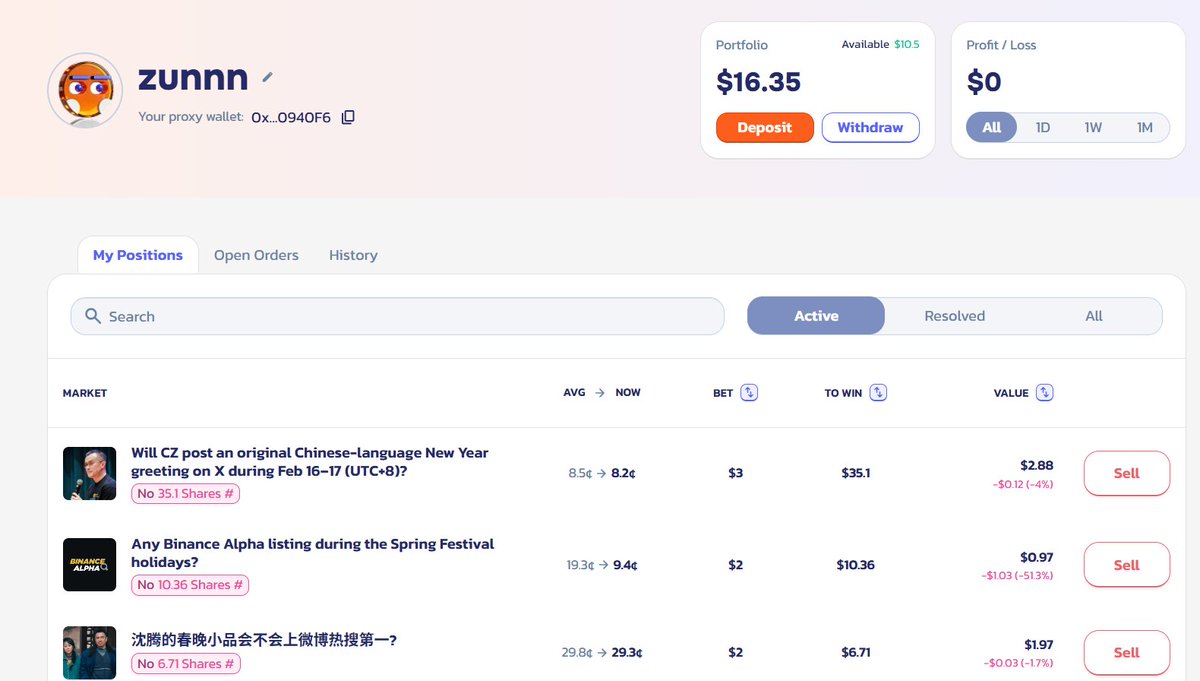Sell the Binance Alpha listing position

(x=1127, y=565)
